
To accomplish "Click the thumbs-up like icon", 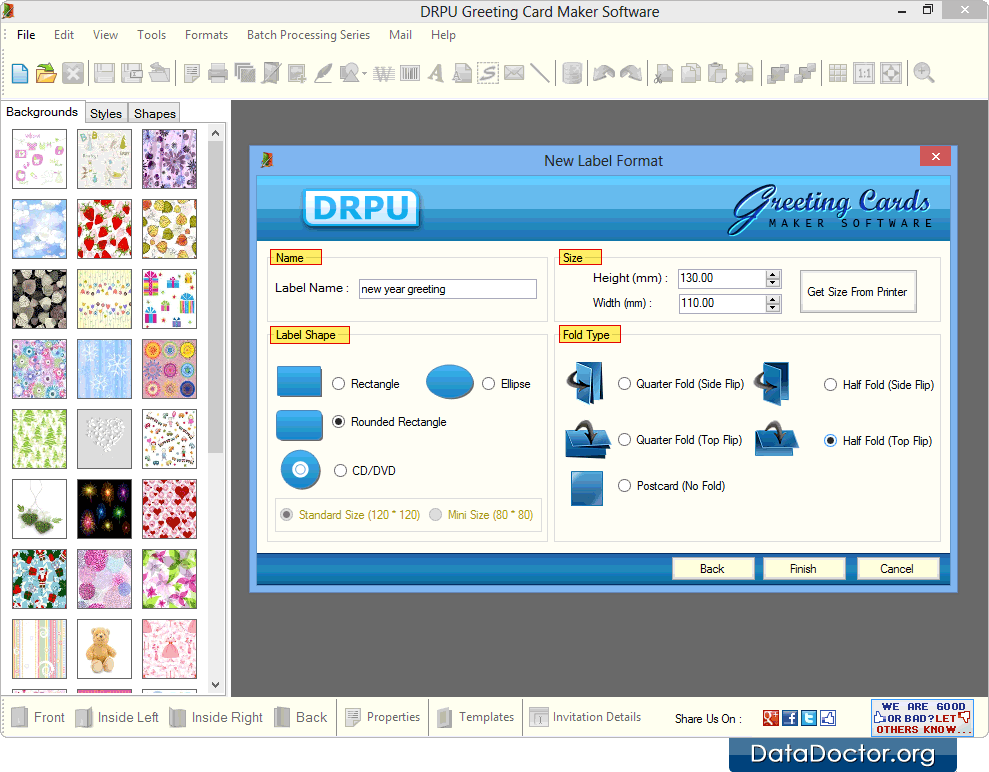I will (x=828, y=718).
